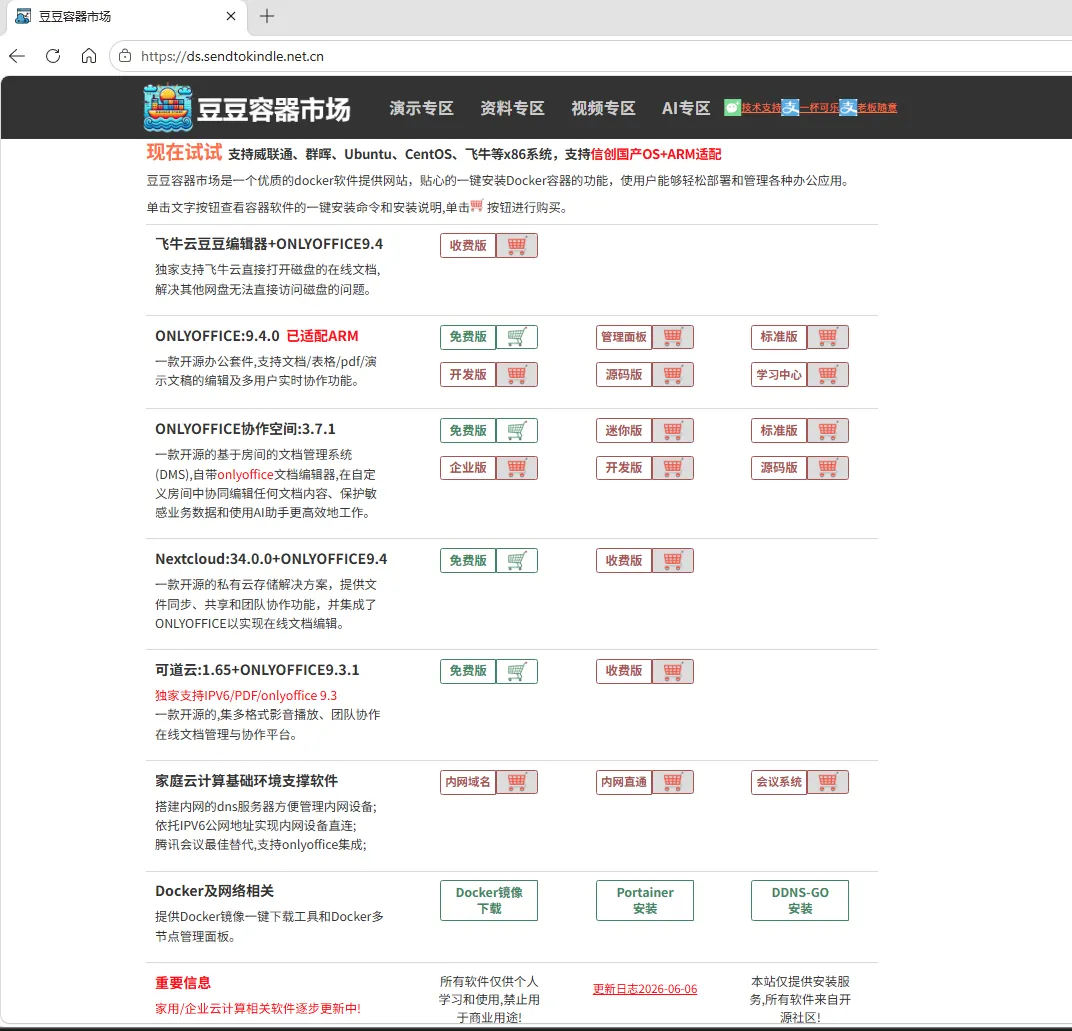Click the 技术支持 link in header

tap(762, 107)
